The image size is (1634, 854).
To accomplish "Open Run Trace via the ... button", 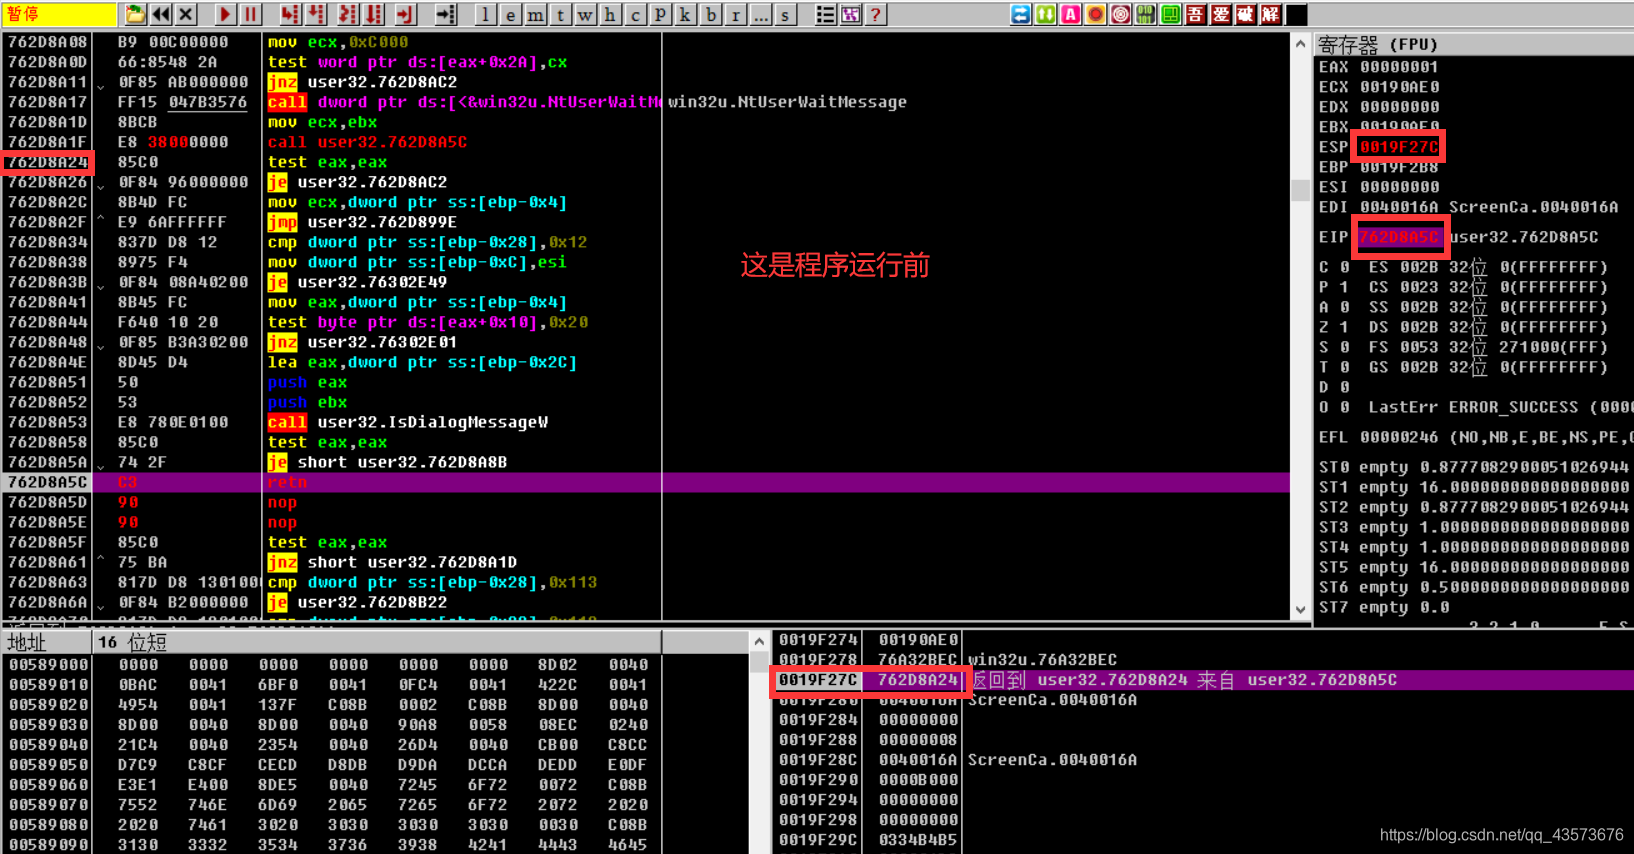I will point(760,14).
